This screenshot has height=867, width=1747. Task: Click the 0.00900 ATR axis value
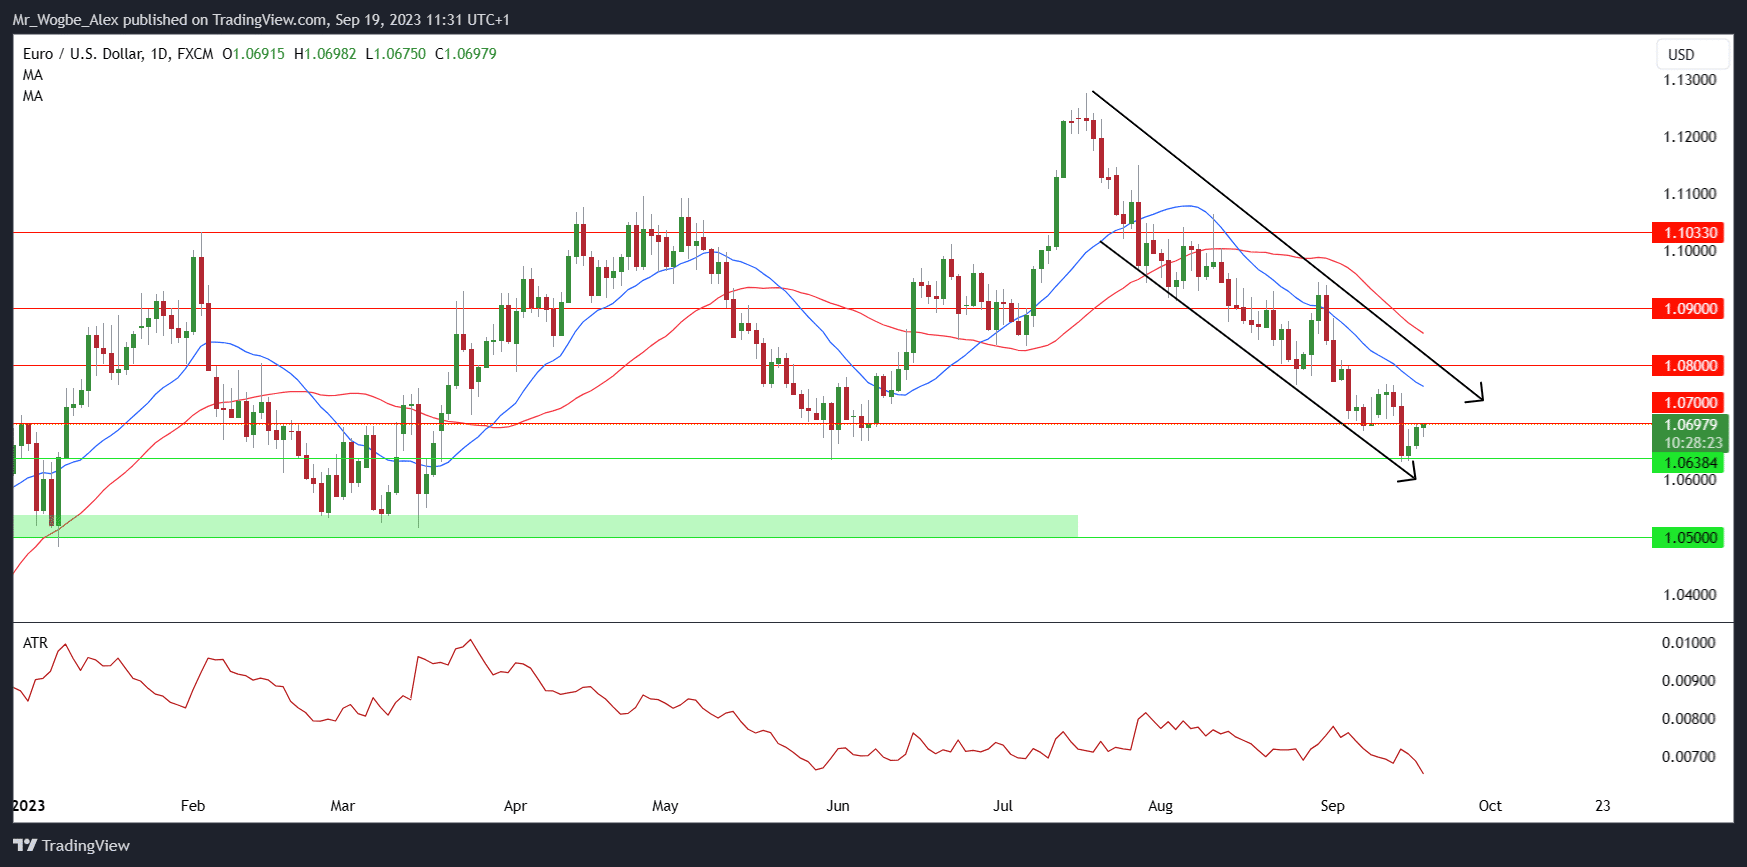(1689, 681)
